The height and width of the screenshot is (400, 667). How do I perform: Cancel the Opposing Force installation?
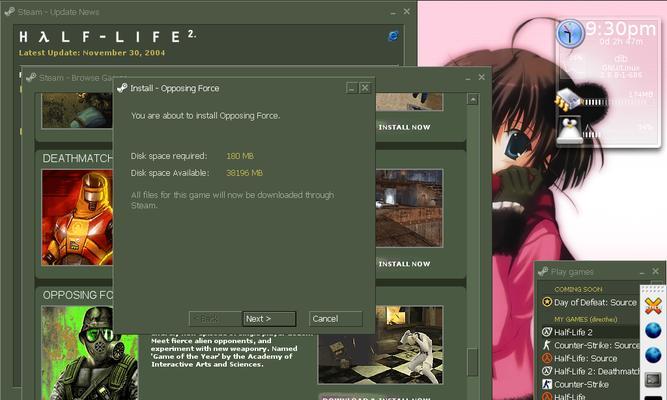tap(336, 319)
